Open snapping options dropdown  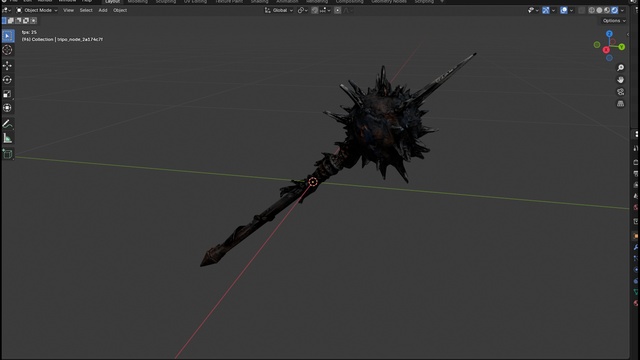pyautogui.click(x=326, y=10)
